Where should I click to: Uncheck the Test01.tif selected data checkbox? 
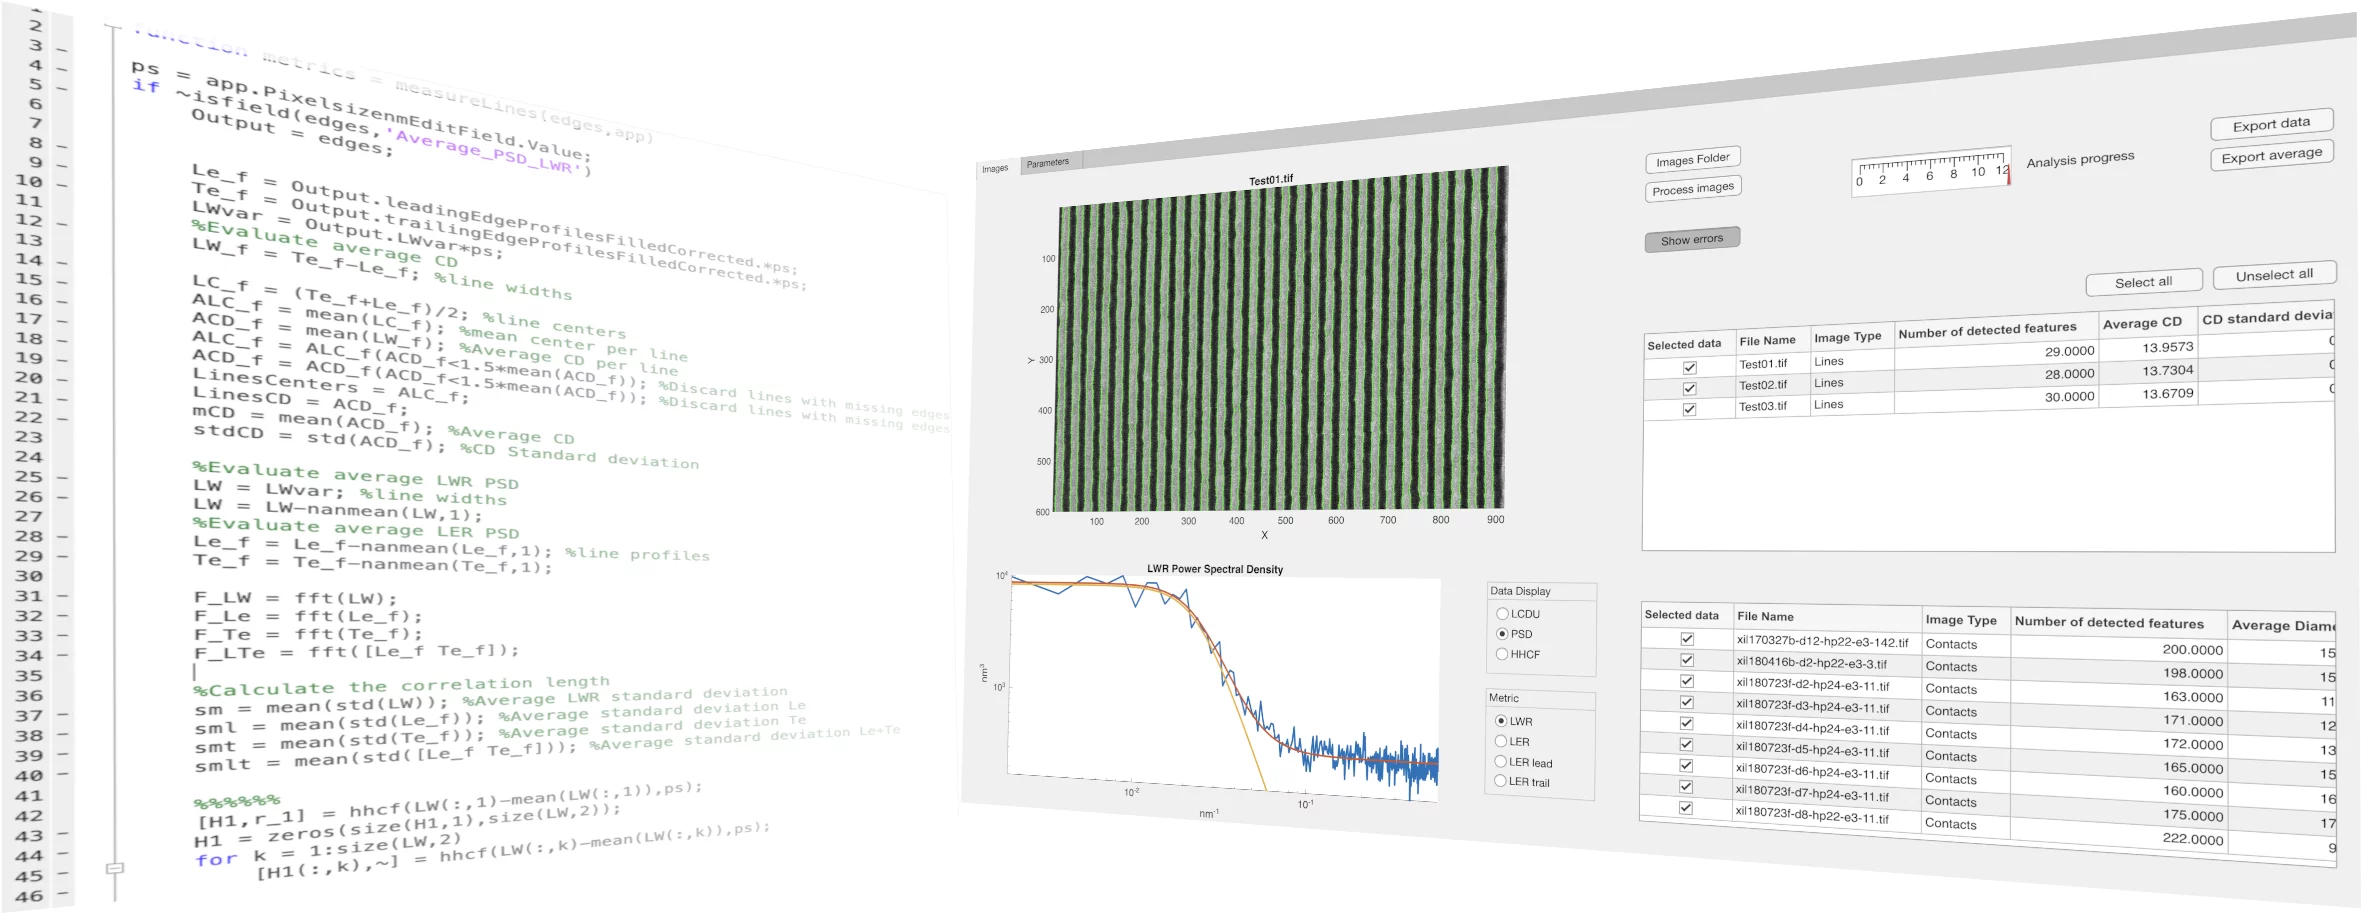[x=1689, y=367]
